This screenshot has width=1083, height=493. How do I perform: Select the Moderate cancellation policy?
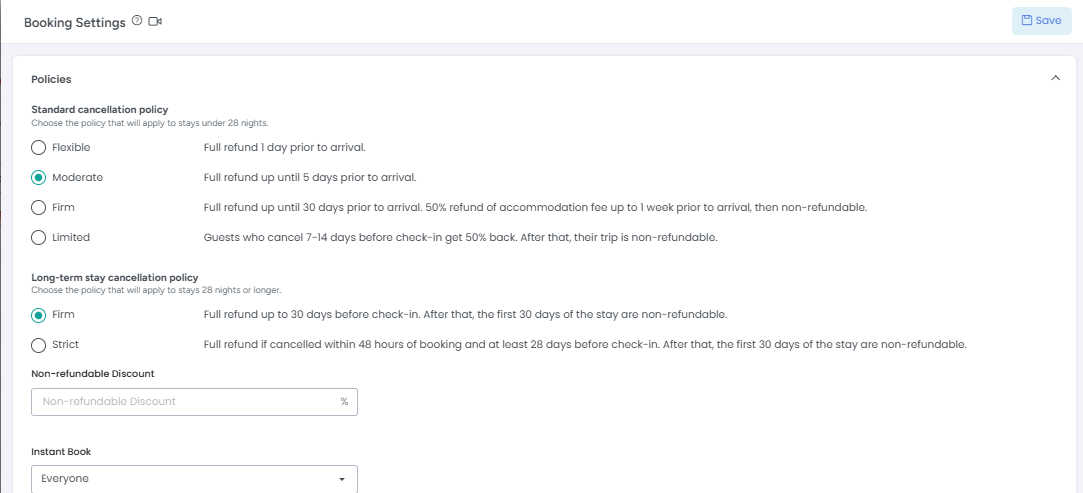(39, 177)
